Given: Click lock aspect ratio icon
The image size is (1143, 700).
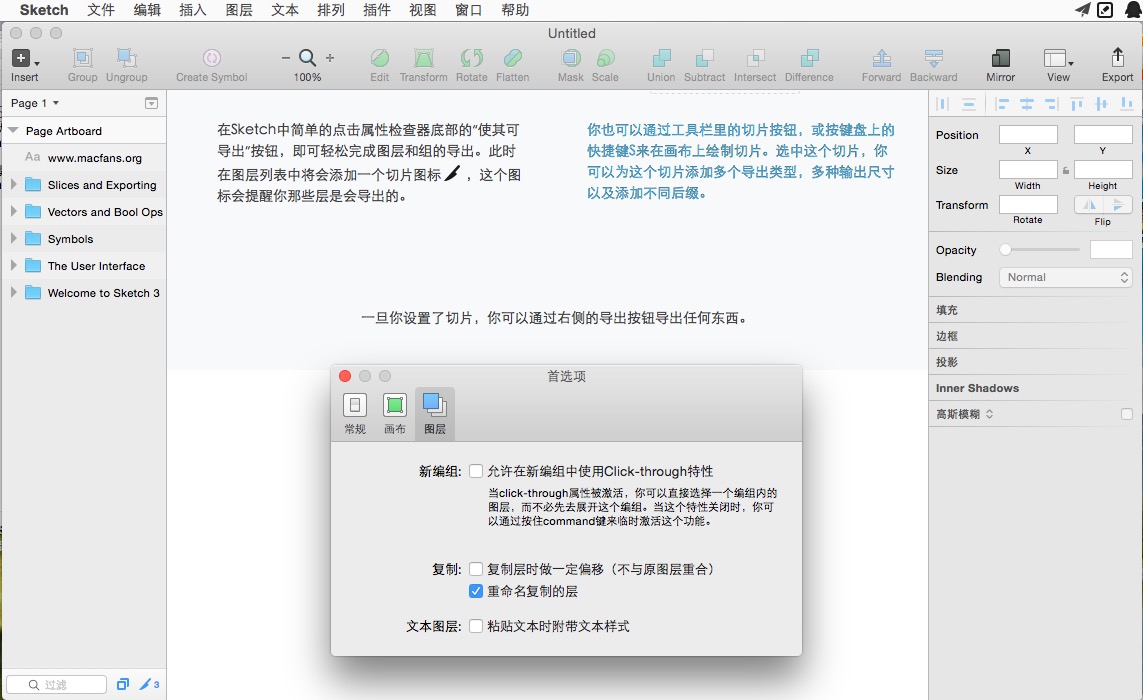Looking at the screenshot, I should (x=1066, y=171).
